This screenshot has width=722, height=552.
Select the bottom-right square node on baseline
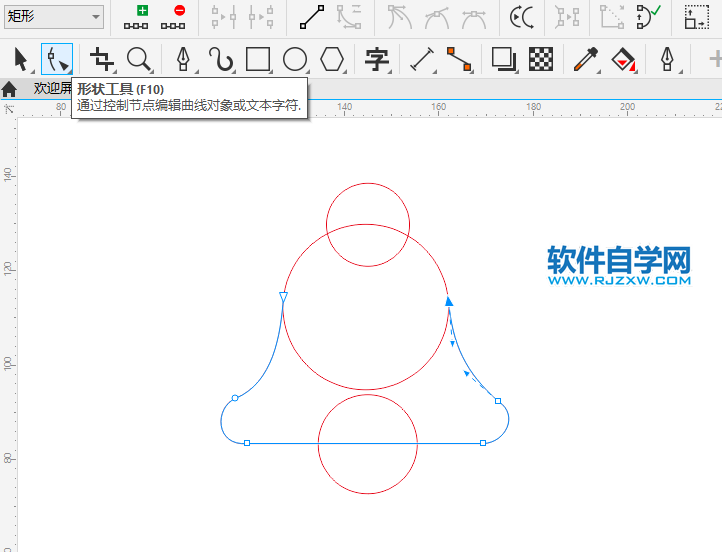483,443
